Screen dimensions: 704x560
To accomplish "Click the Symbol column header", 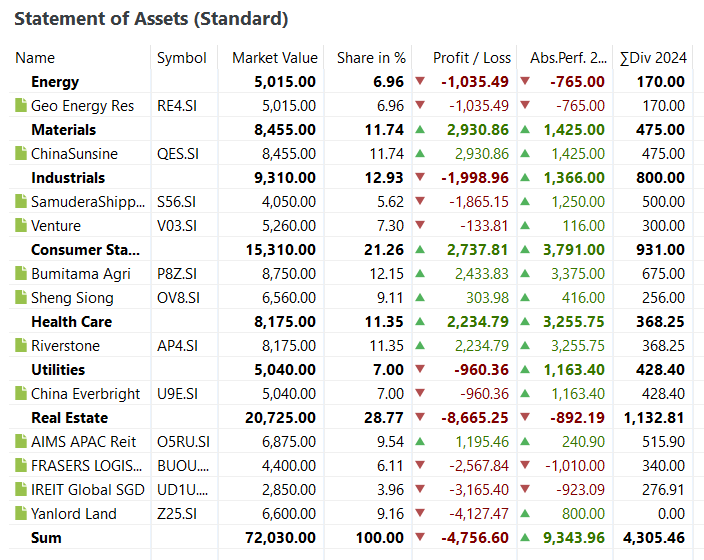I will point(181,58).
